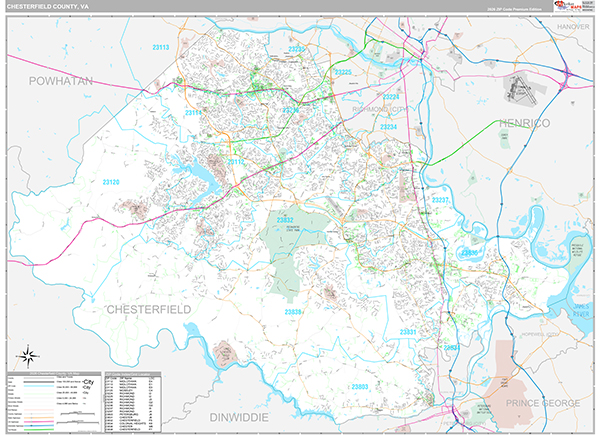Click the compass rose icon
The image size is (600, 435).
coord(28,353)
